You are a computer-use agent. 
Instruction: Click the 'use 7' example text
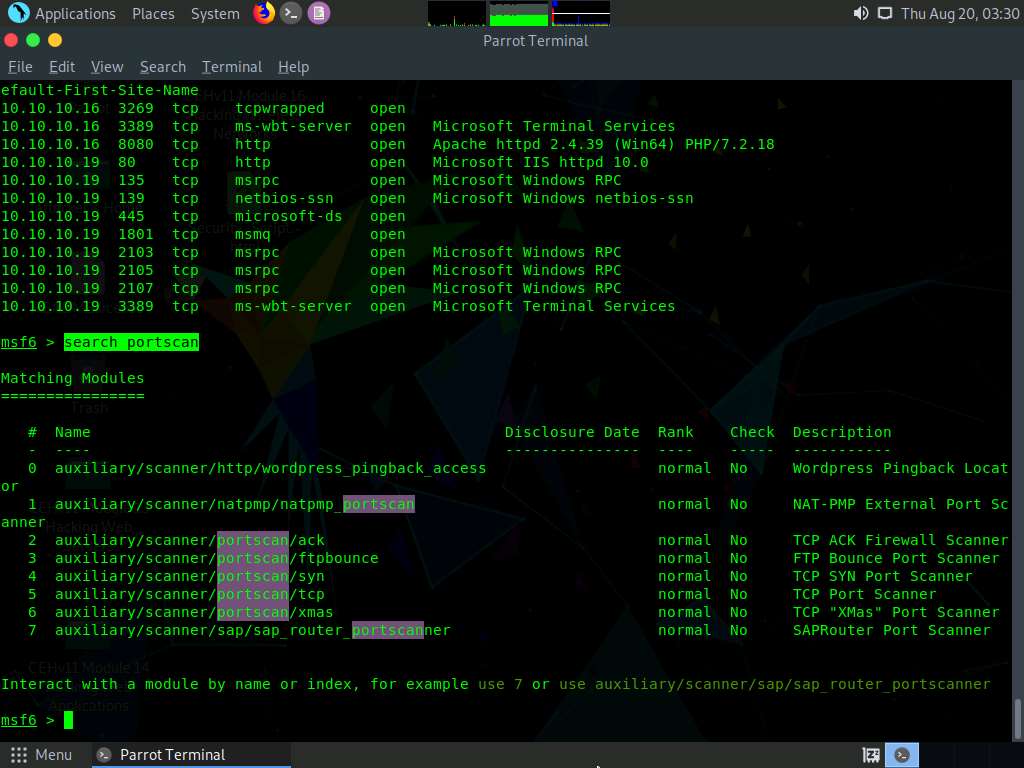[x=500, y=684]
